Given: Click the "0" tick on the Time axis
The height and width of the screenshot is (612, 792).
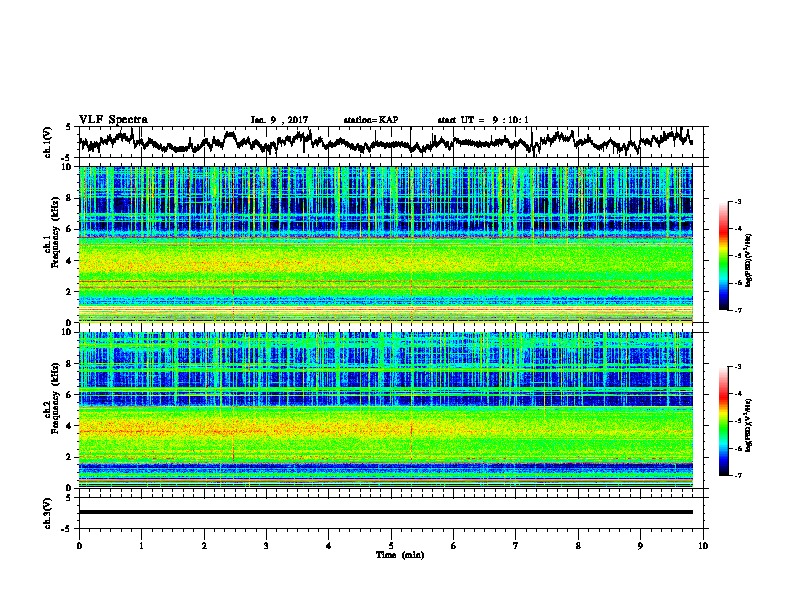Looking at the screenshot, I should point(79,546).
